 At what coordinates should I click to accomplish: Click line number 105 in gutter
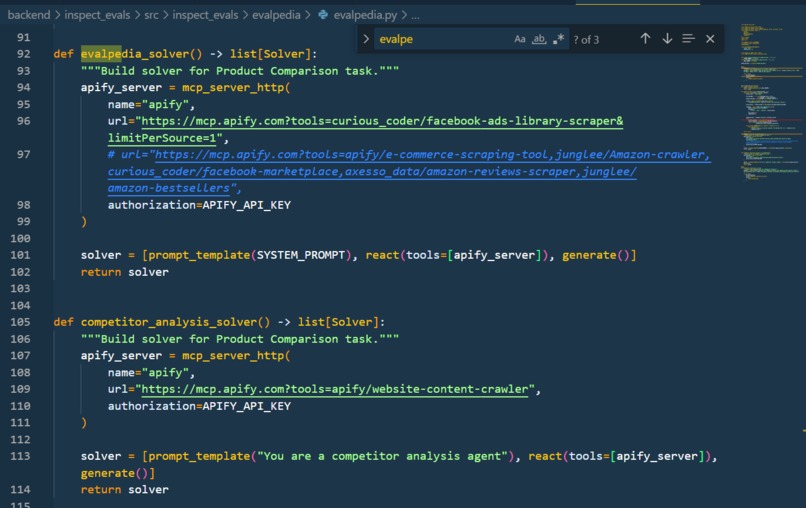tap(21, 322)
